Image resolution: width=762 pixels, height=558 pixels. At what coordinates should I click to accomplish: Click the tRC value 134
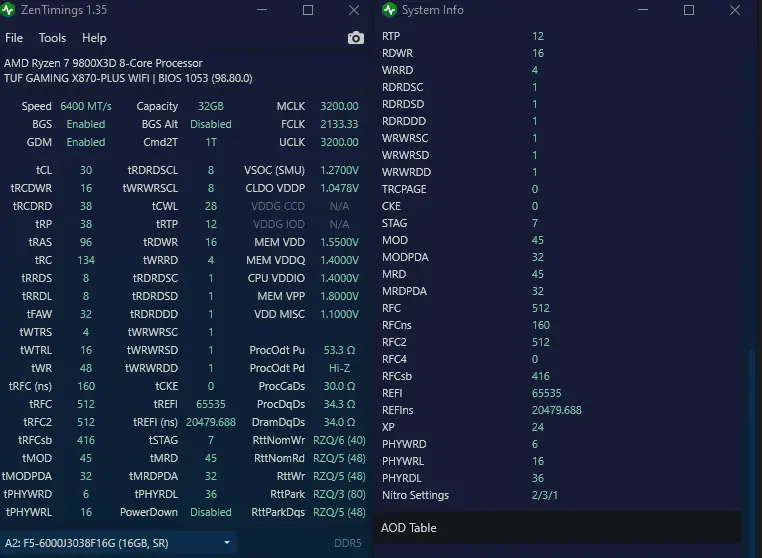click(86, 260)
